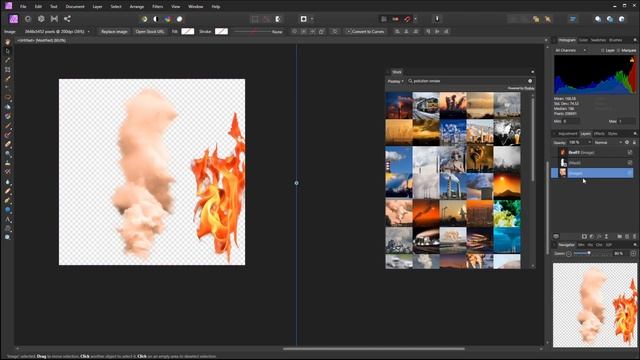
Task: Select the Move tool arrow
Action: coord(7,51)
